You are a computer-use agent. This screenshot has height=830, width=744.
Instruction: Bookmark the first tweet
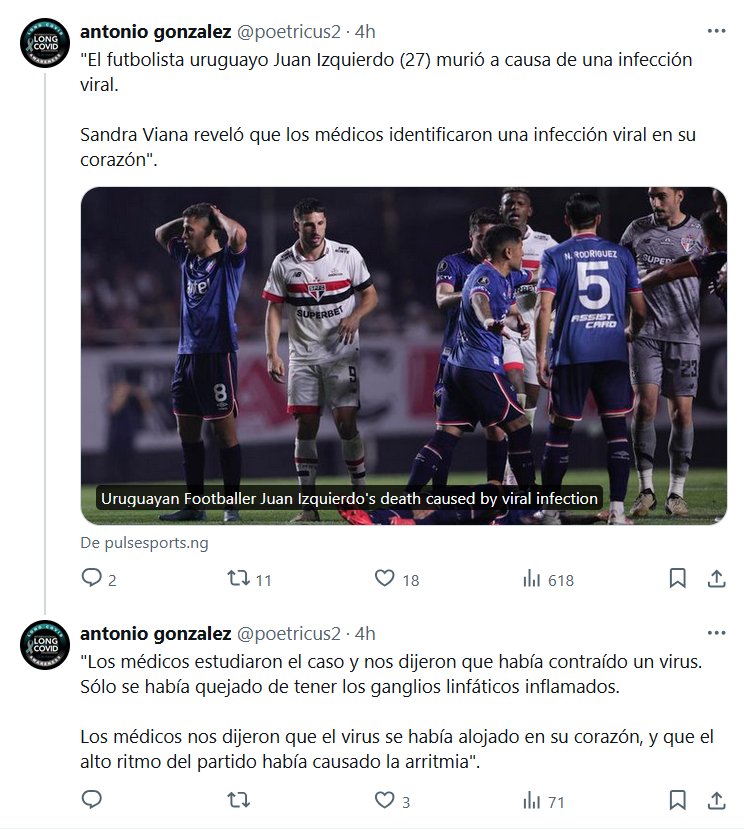677,579
